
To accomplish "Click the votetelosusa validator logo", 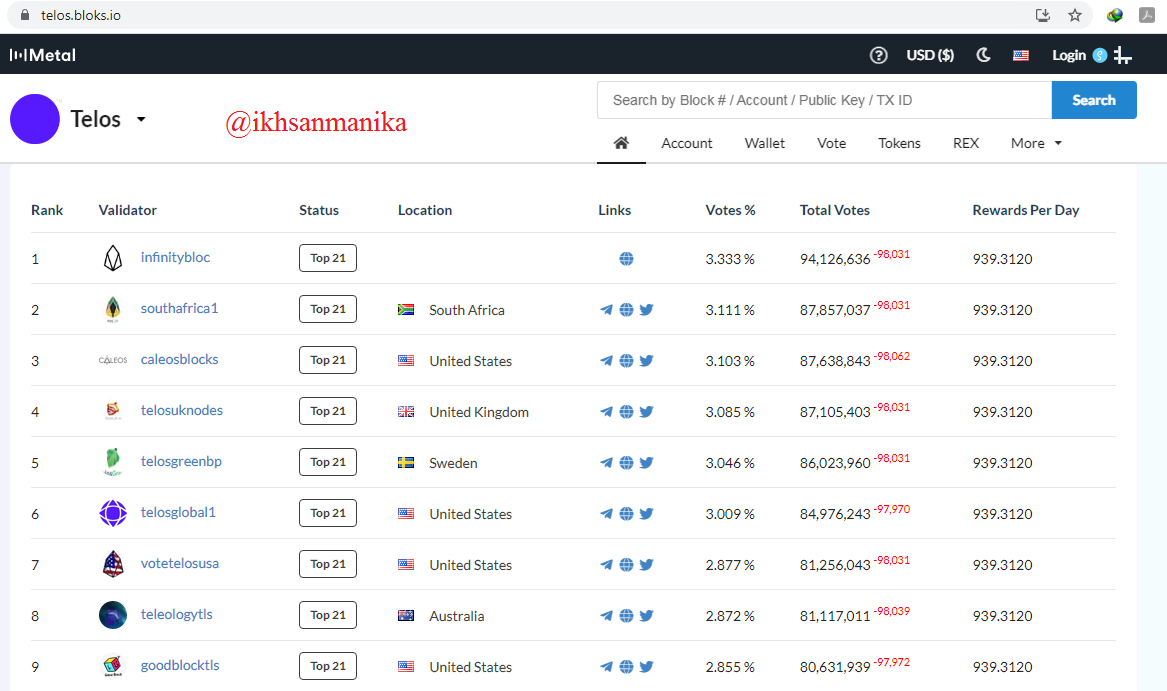I will 113,564.
